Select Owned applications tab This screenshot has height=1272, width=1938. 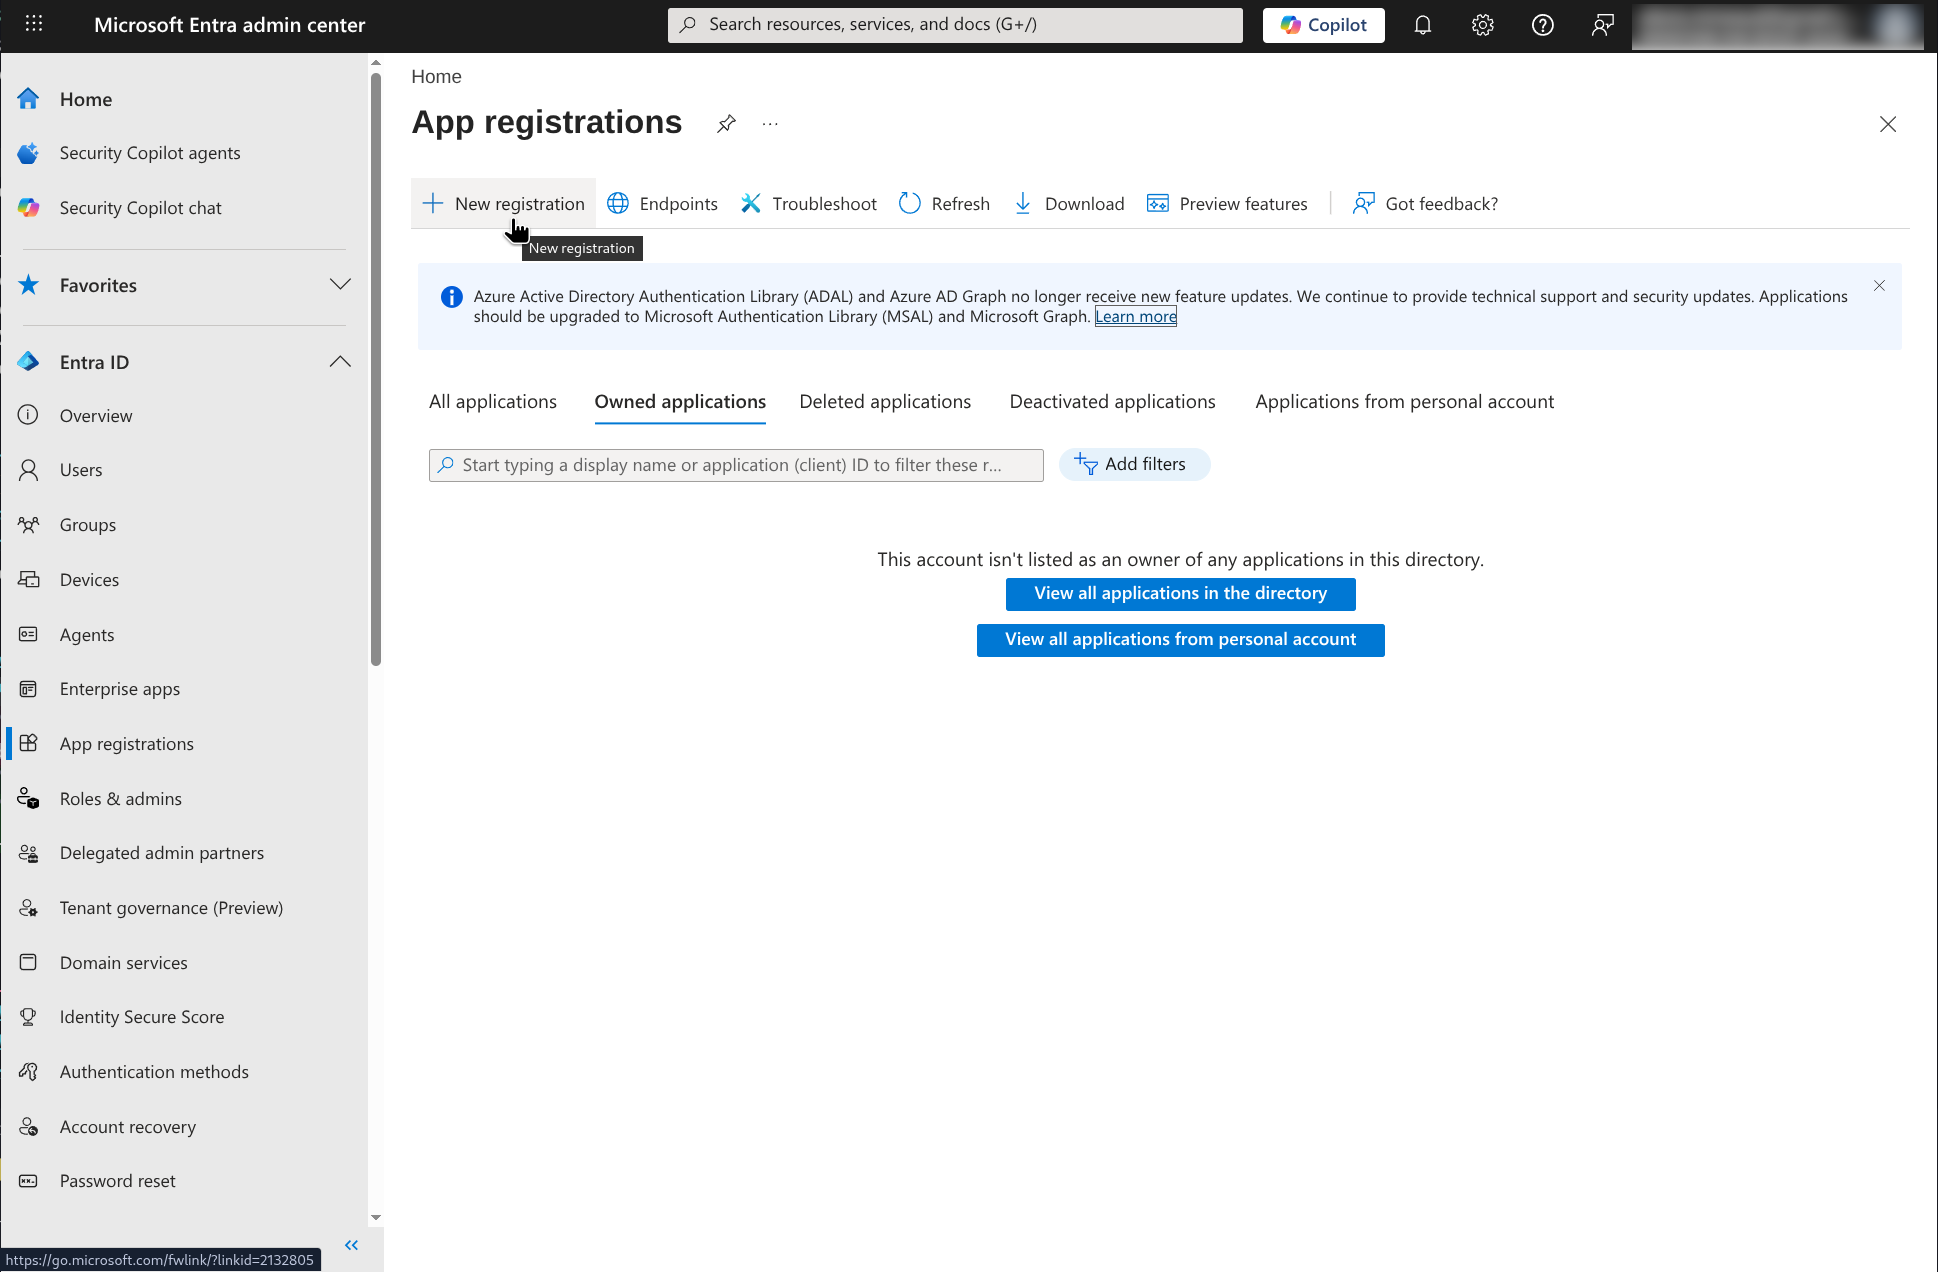click(x=680, y=402)
